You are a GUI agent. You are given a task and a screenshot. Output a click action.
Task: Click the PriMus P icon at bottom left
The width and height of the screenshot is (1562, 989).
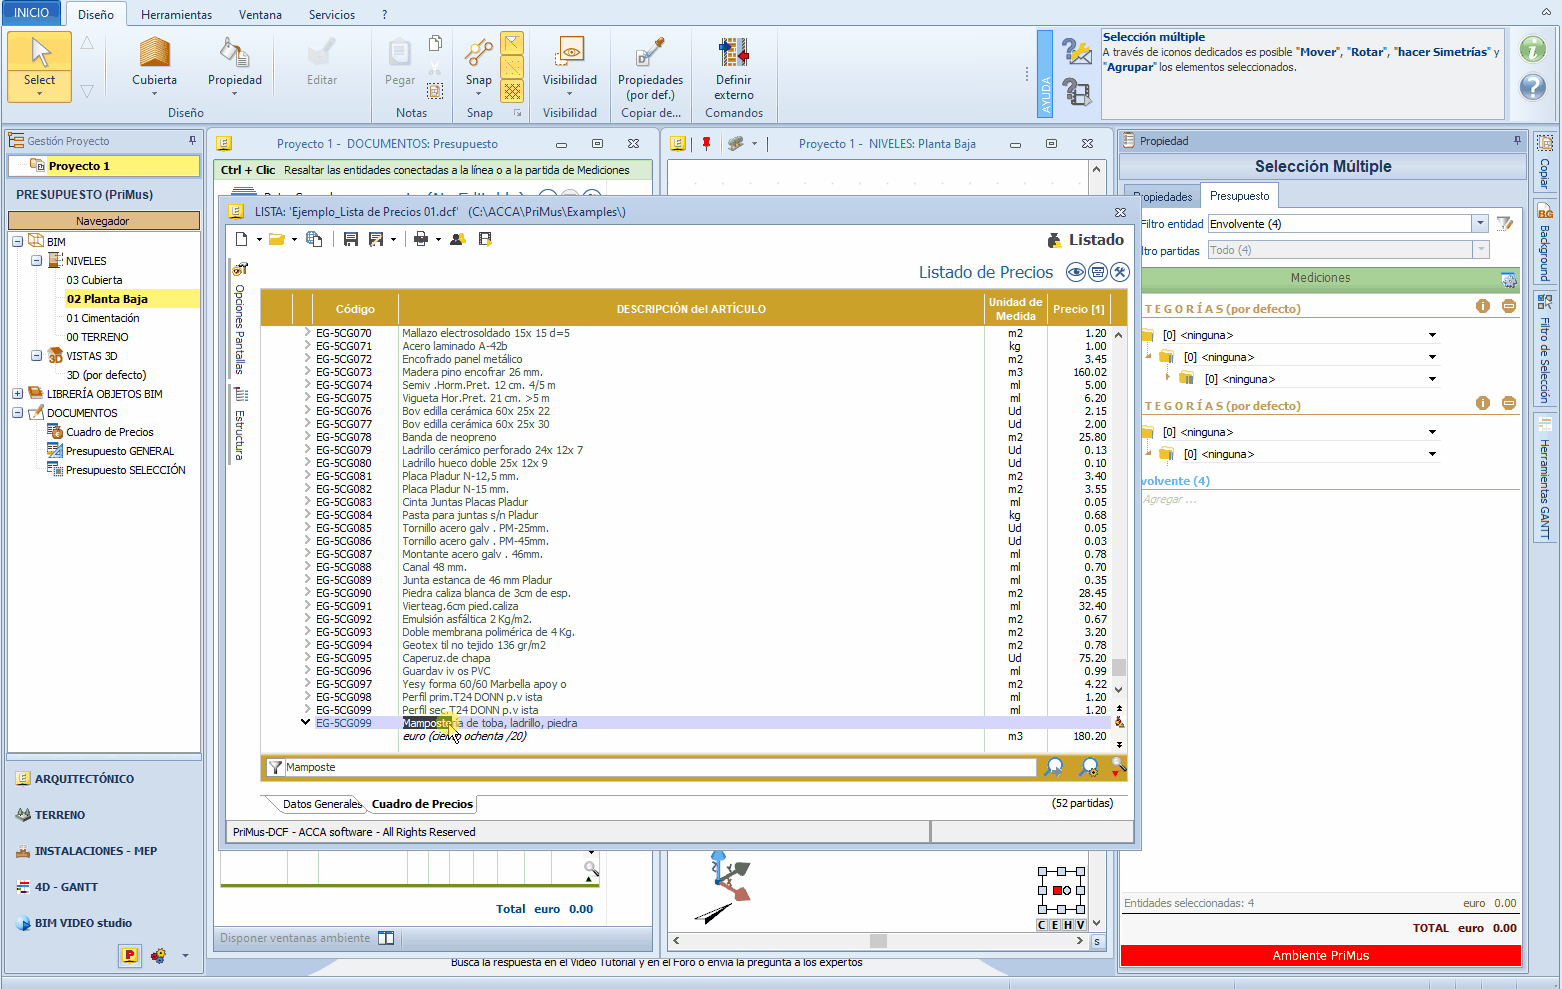129,955
